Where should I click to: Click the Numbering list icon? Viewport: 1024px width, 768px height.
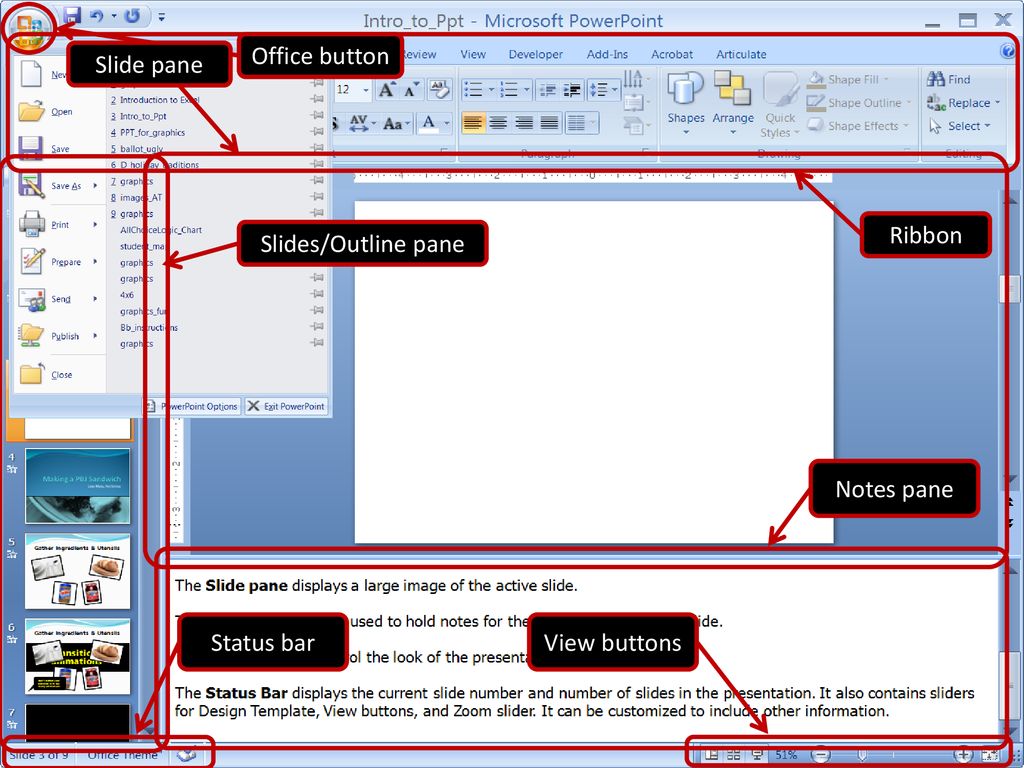pyautogui.click(x=509, y=89)
